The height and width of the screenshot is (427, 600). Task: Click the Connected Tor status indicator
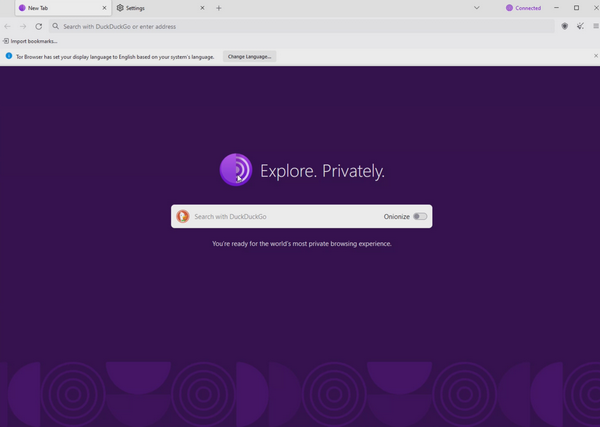coord(523,8)
